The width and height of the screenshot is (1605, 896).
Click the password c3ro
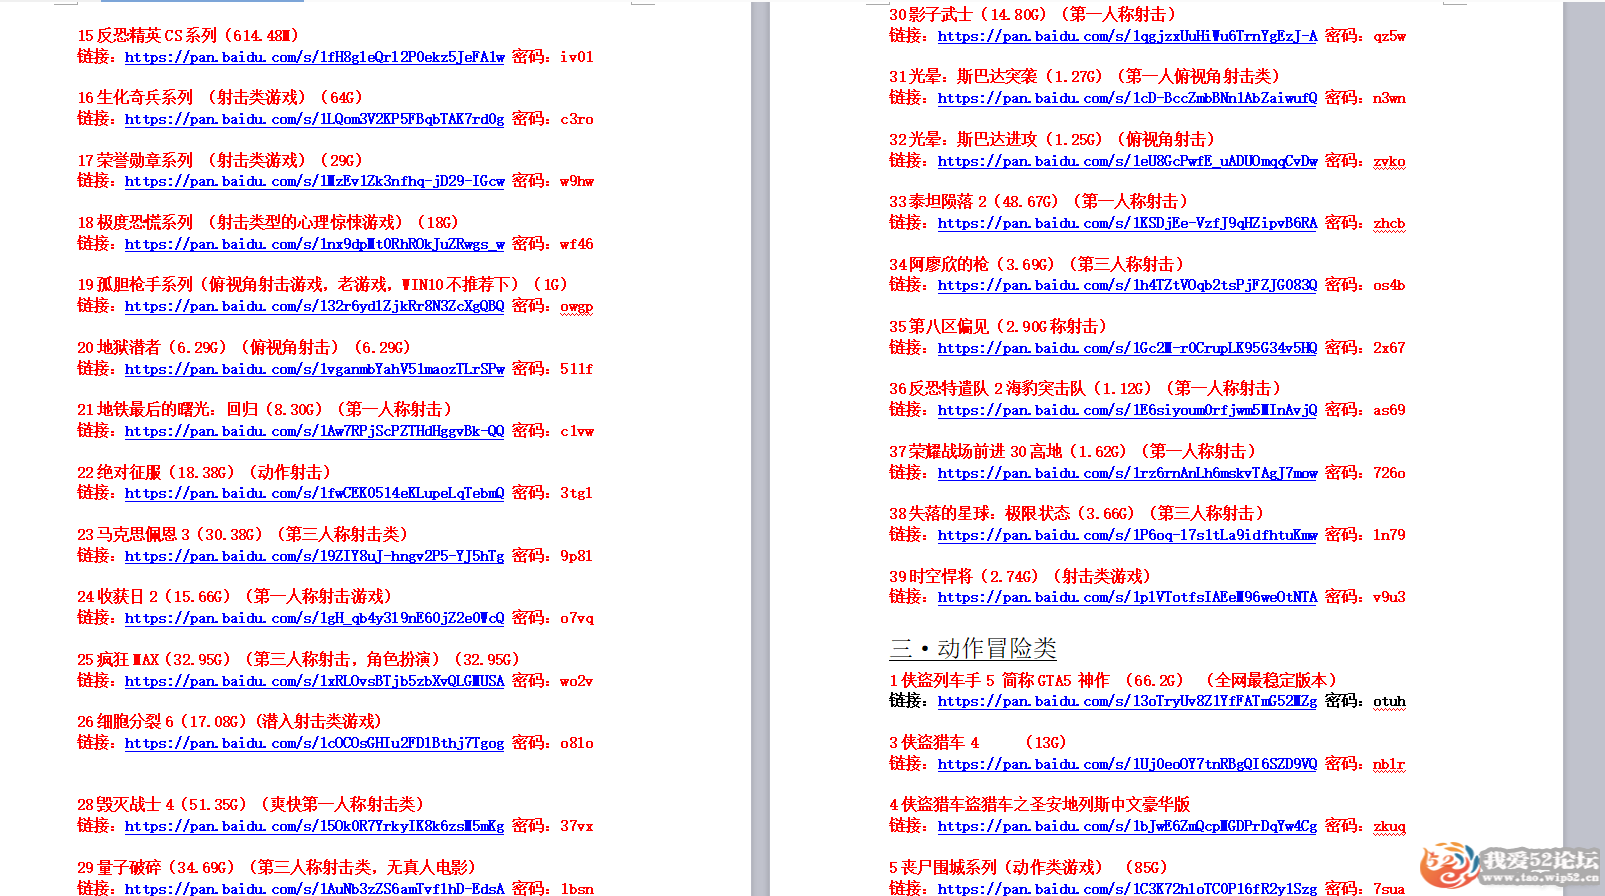coord(577,119)
